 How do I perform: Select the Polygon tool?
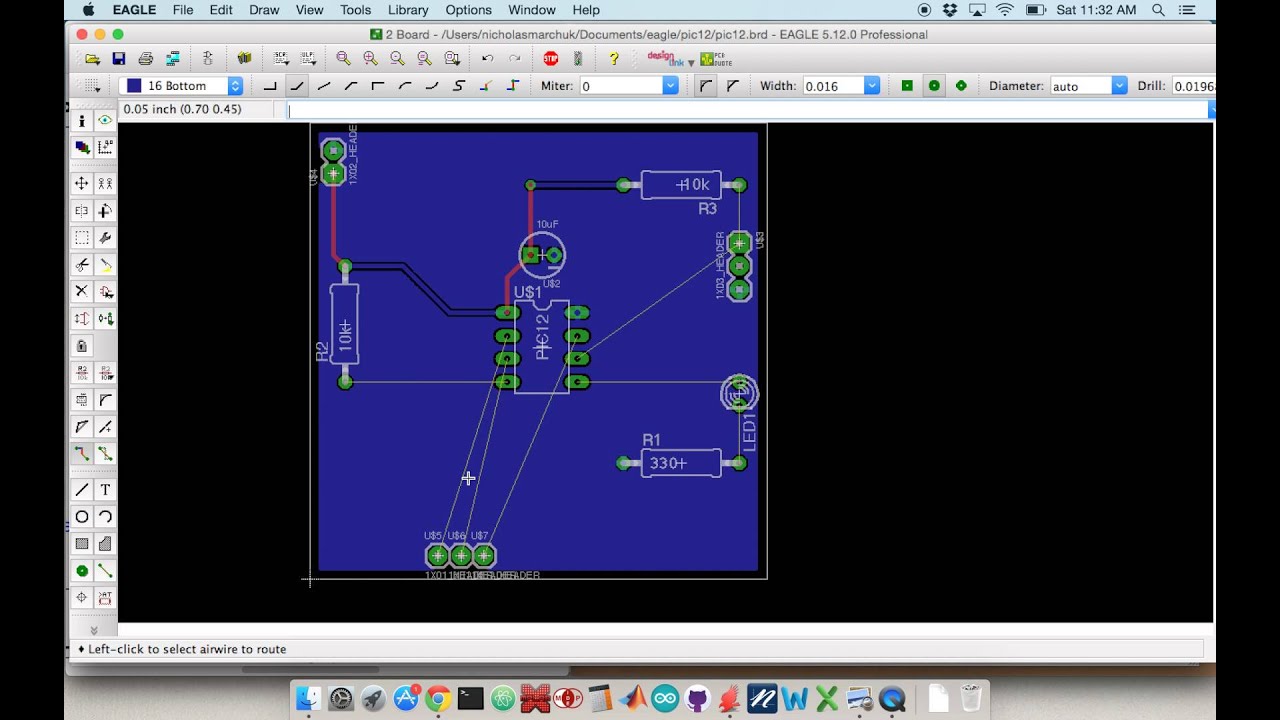[105, 544]
